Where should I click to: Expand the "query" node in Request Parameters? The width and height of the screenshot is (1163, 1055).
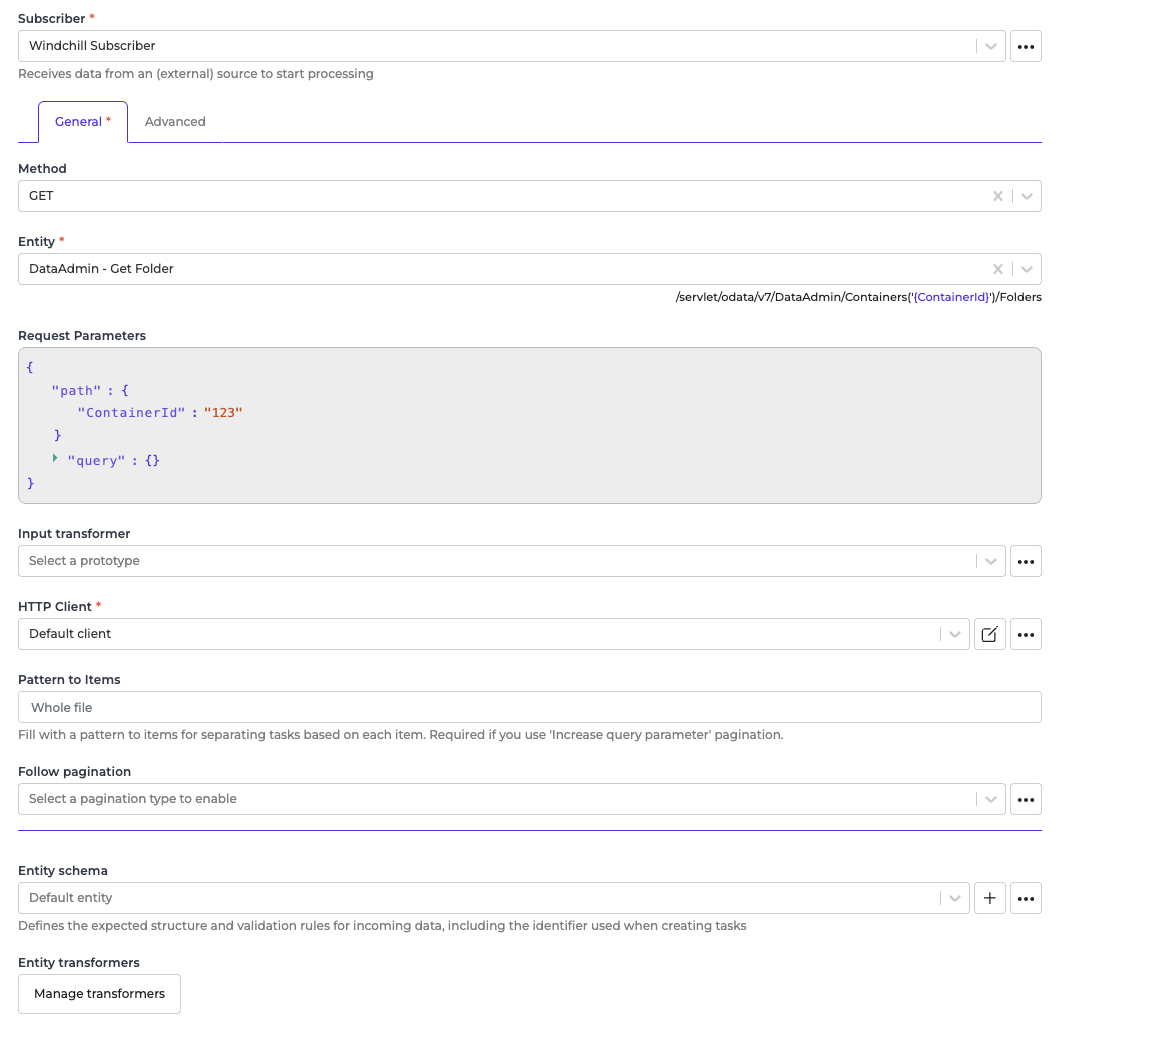(55, 458)
